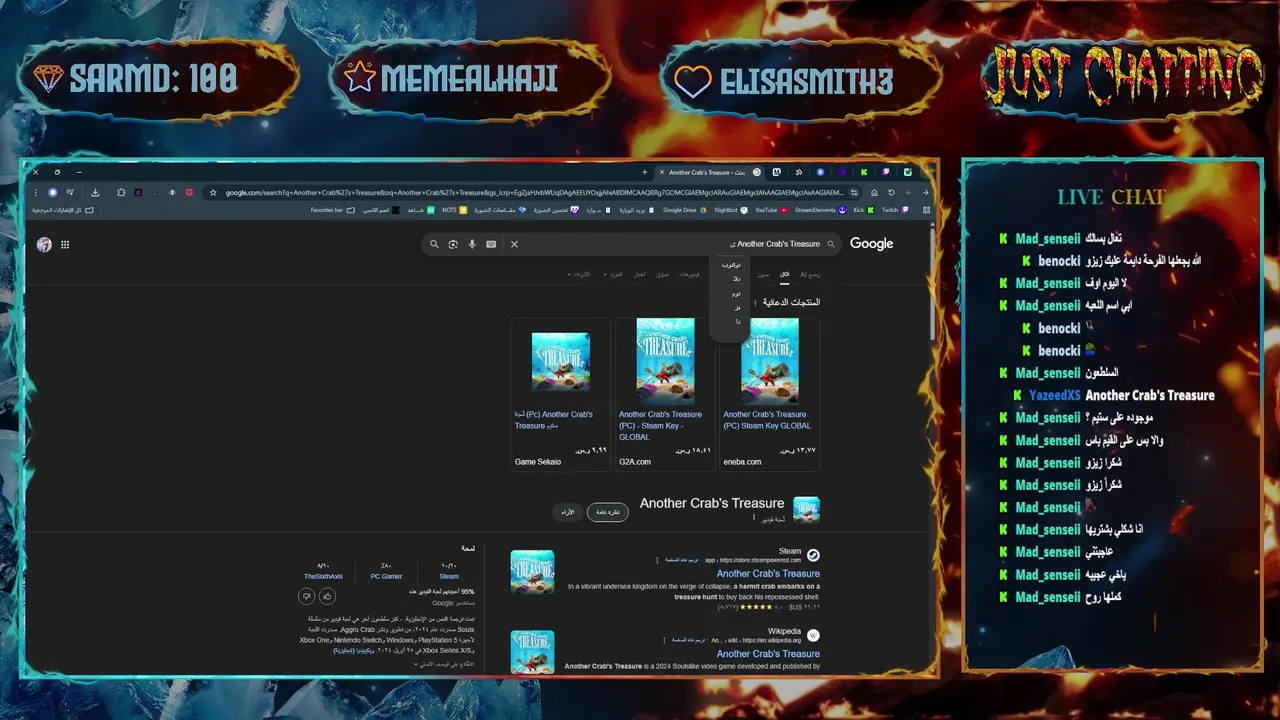Open the extensions puzzle-piece menu
1280x720 pixels.
pyautogui.click(x=121, y=192)
